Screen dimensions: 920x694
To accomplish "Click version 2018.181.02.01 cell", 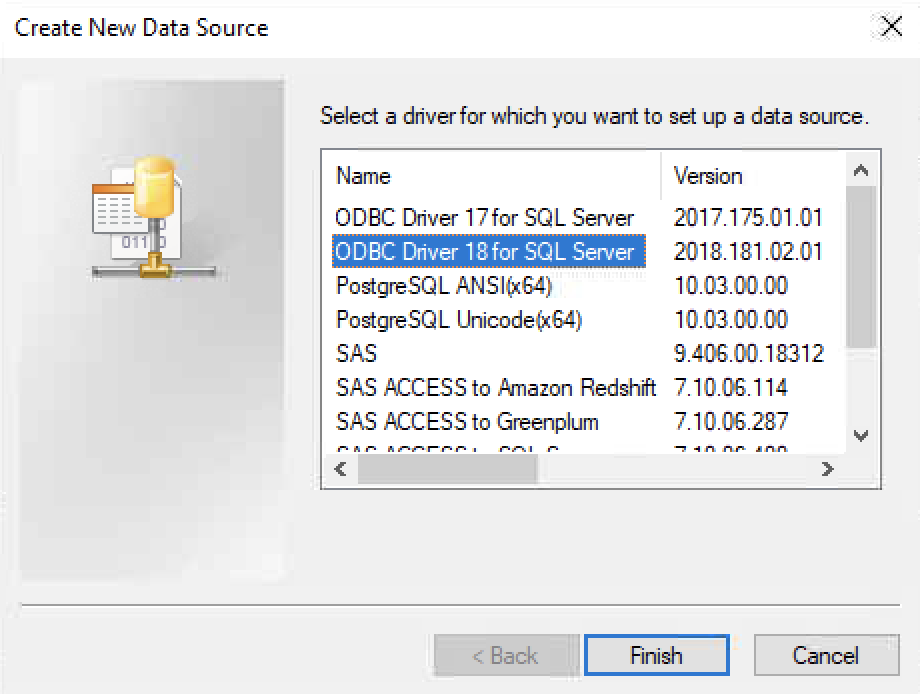I will [748, 252].
